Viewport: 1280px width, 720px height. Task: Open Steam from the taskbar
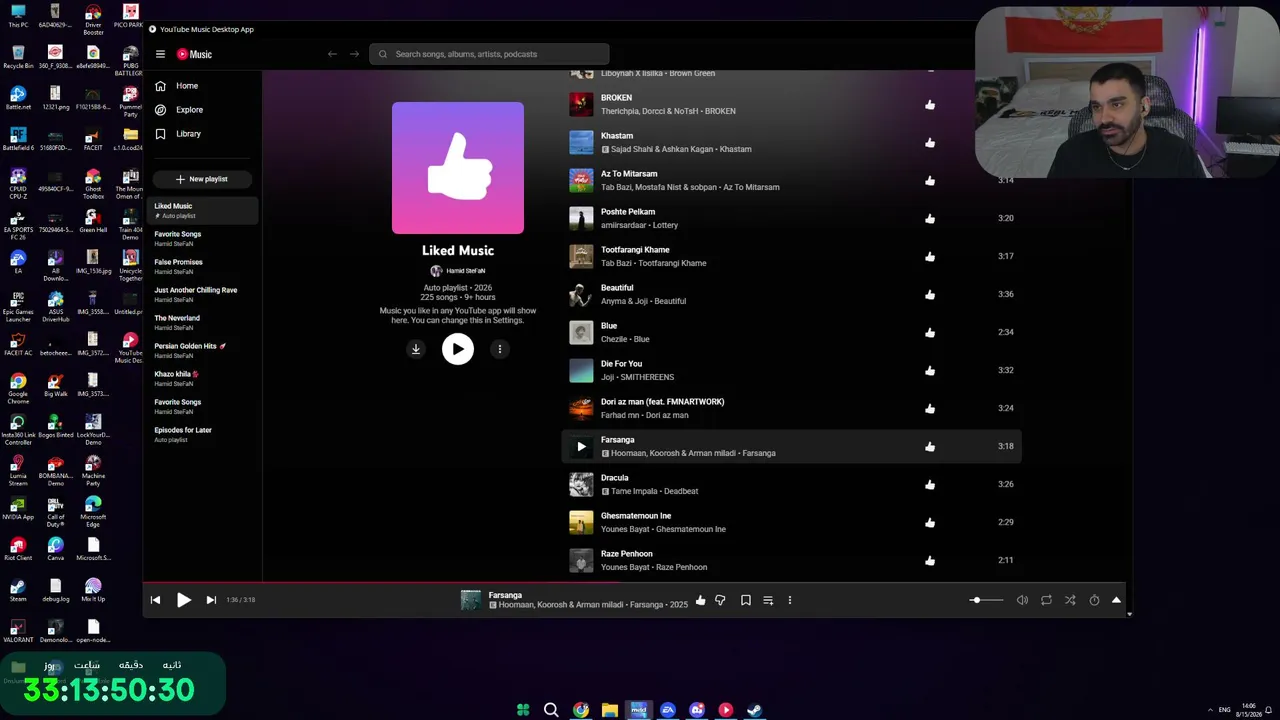click(x=755, y=710)
